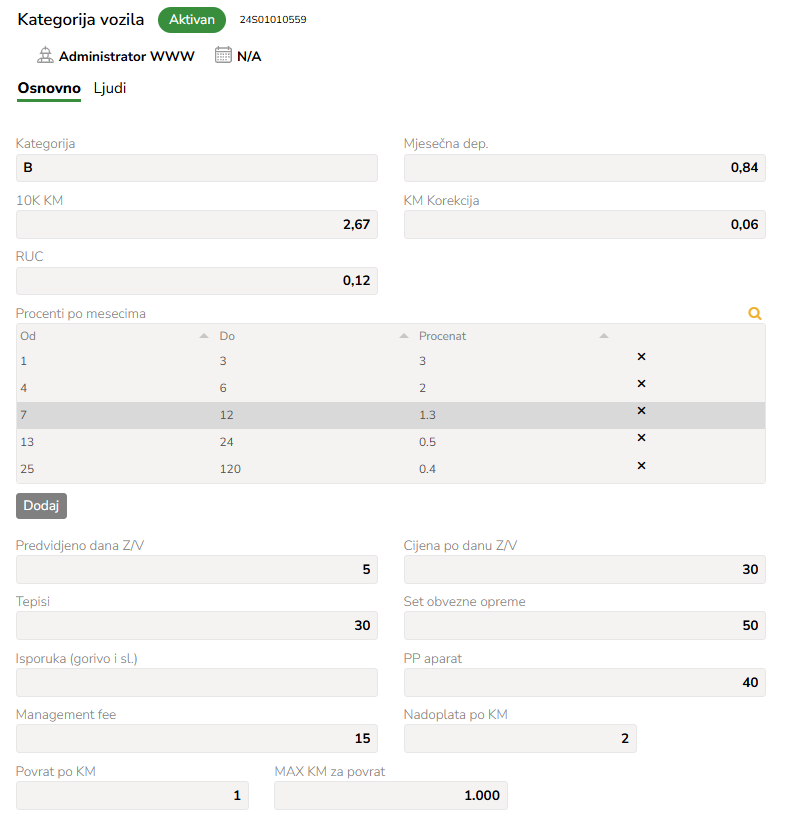The width and height of the screenshot is (795, 823).
Task: Sort table by Do column arrow
Action: [404, 336]
